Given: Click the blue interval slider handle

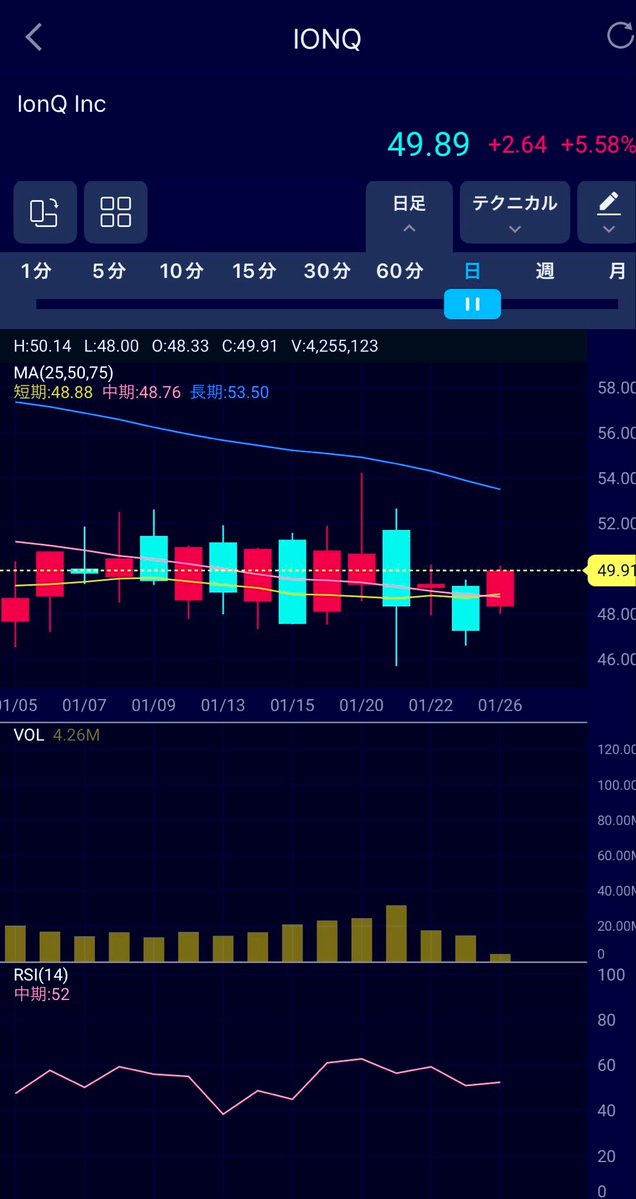Looking at the screenshot, I should [472, 304].
